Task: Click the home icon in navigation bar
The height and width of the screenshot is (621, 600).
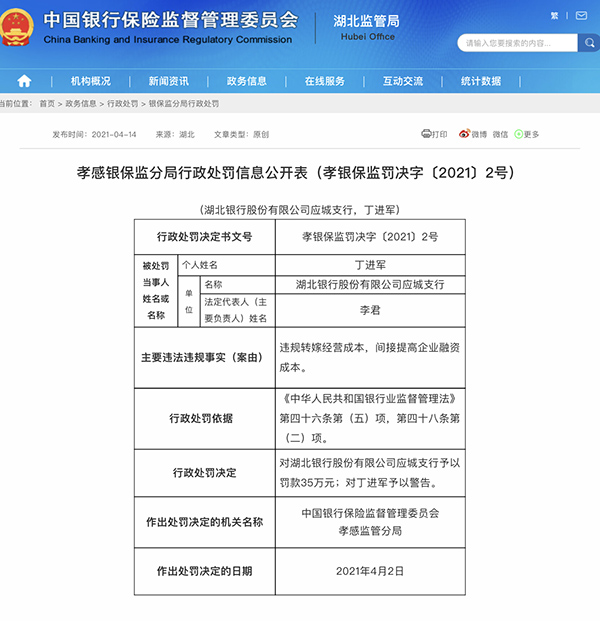Action: [x=24, y=81]
